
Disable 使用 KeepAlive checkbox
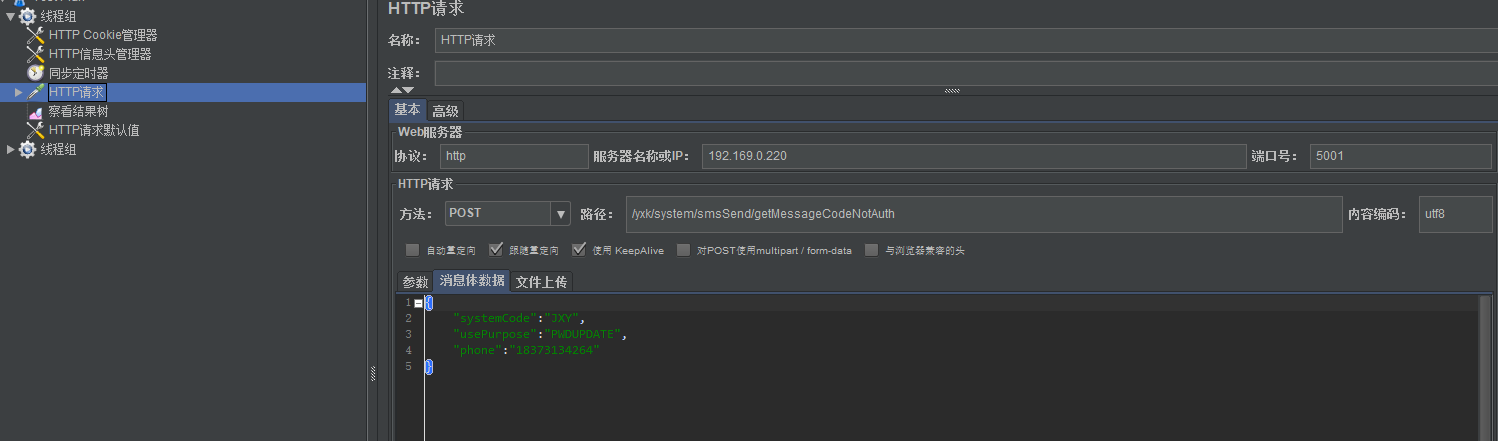[x=578, y=250]
